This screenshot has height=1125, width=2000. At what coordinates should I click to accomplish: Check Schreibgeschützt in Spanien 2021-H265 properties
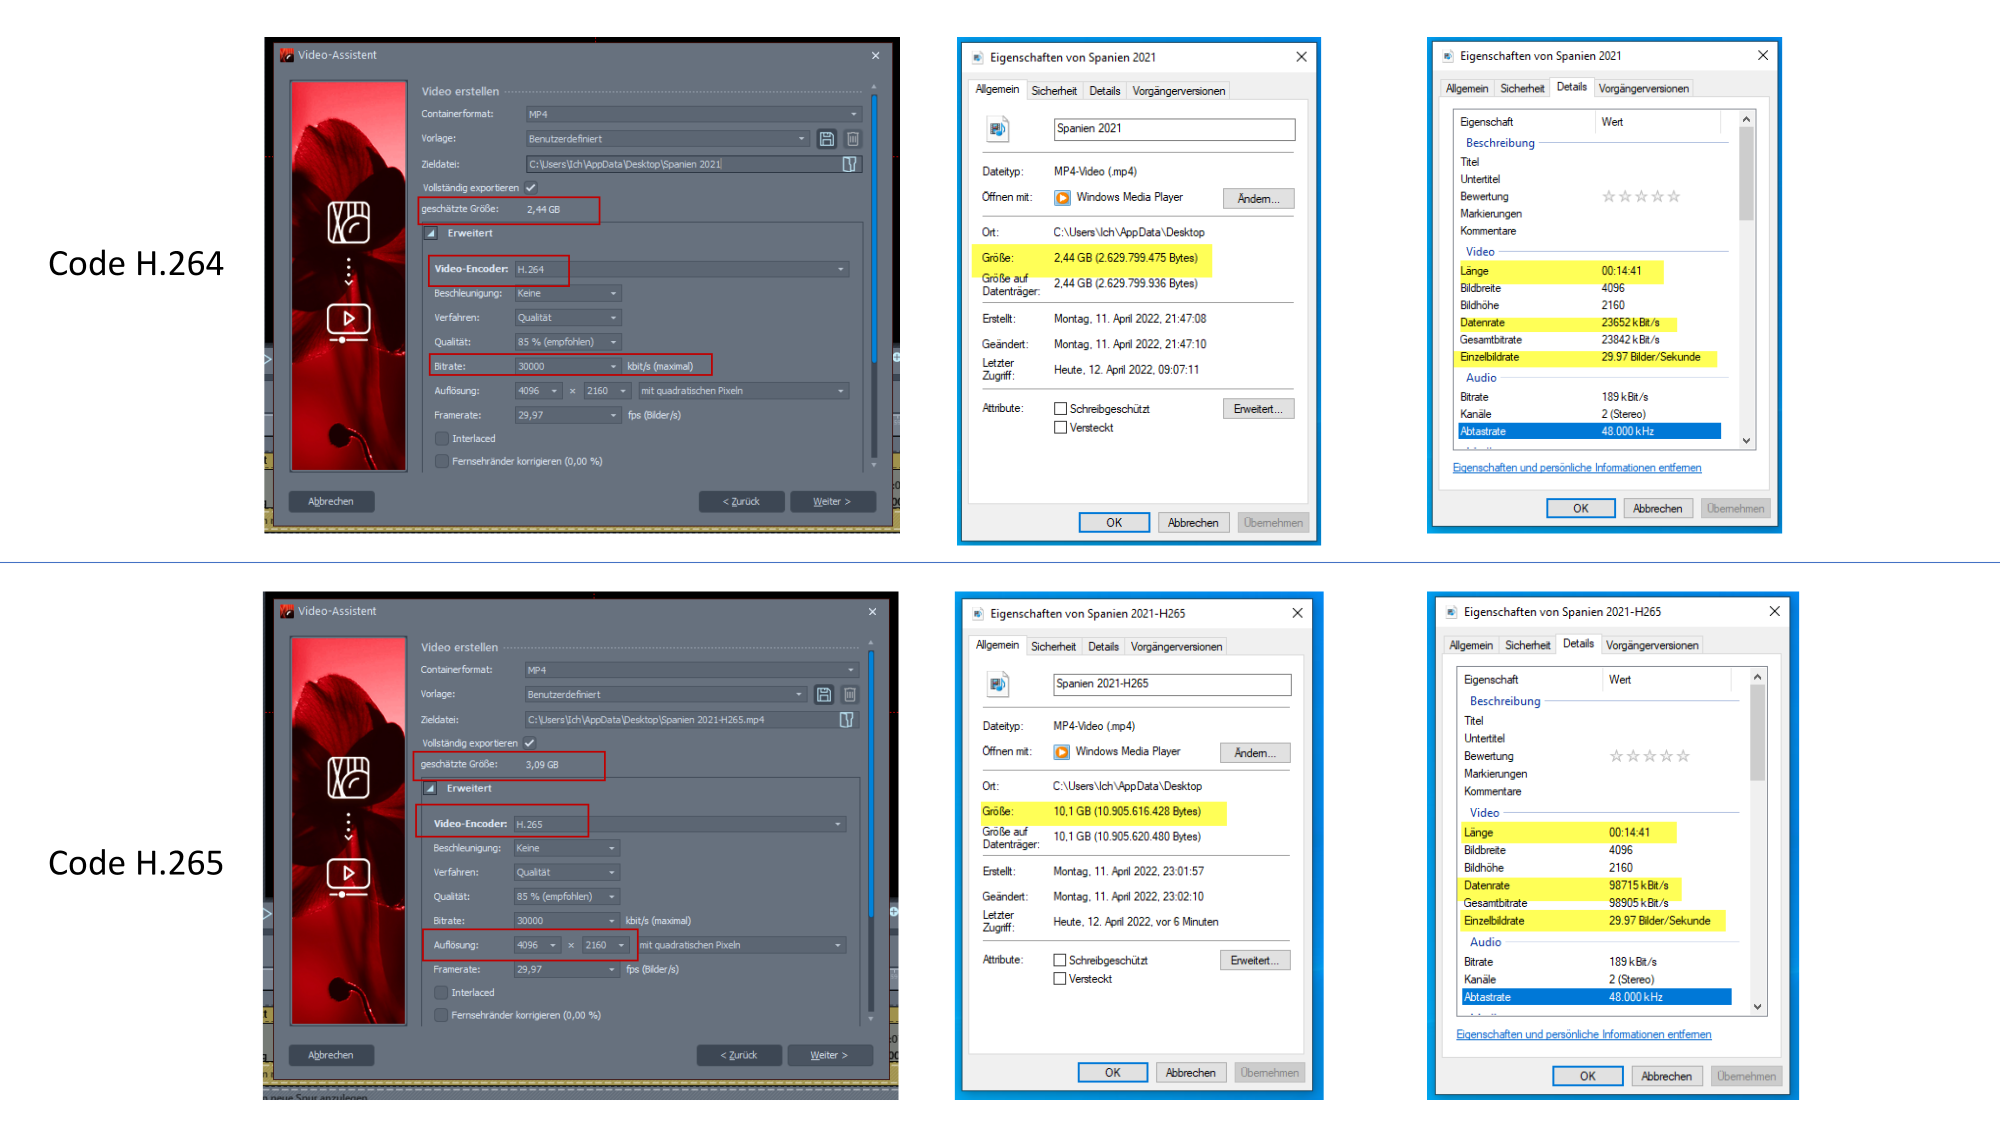[x=1059, y=960]
